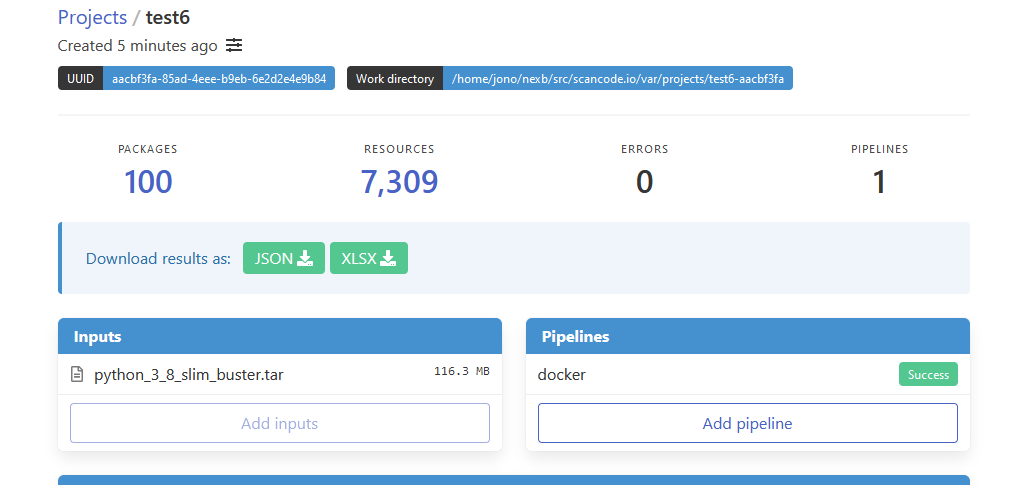Screen dimensions: 1025x485
Task: Click the 'Created 5 minutes ago' text
Action: [x=137, y=46]
